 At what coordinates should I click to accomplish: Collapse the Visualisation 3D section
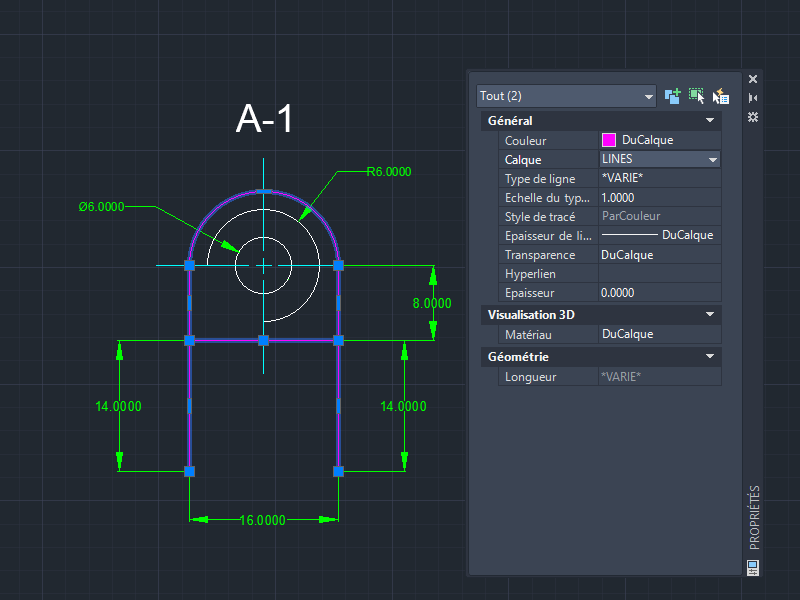[710, 314]
